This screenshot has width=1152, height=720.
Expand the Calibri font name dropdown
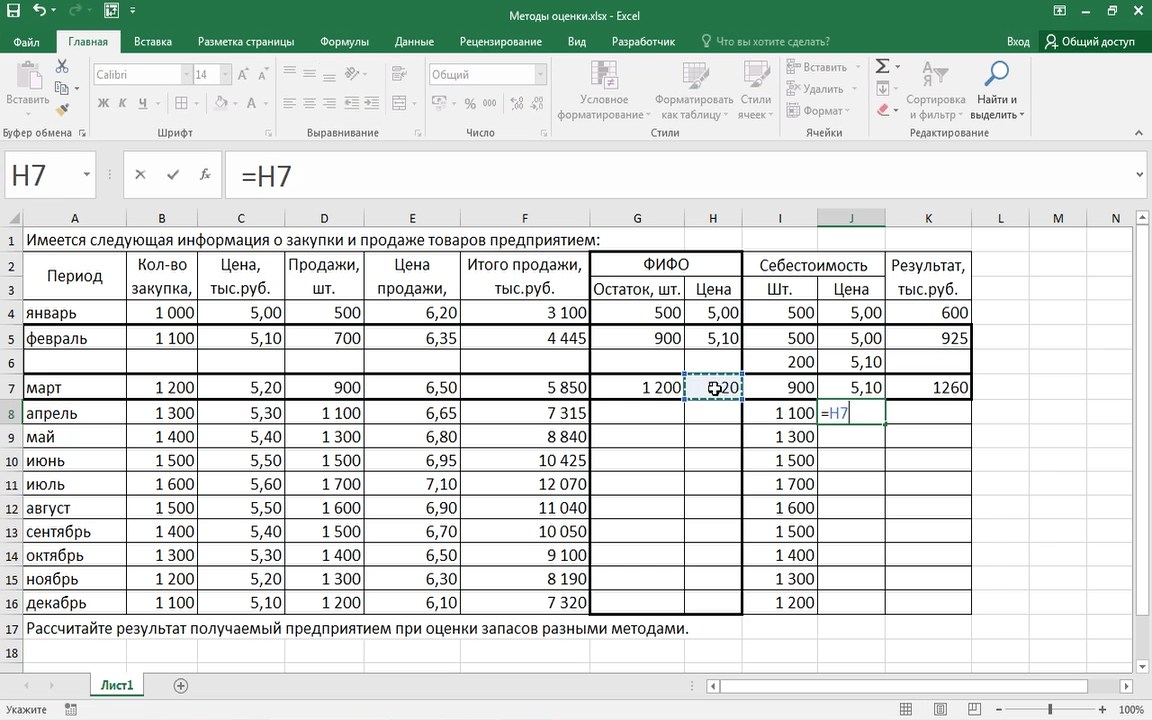click(186, 75)
